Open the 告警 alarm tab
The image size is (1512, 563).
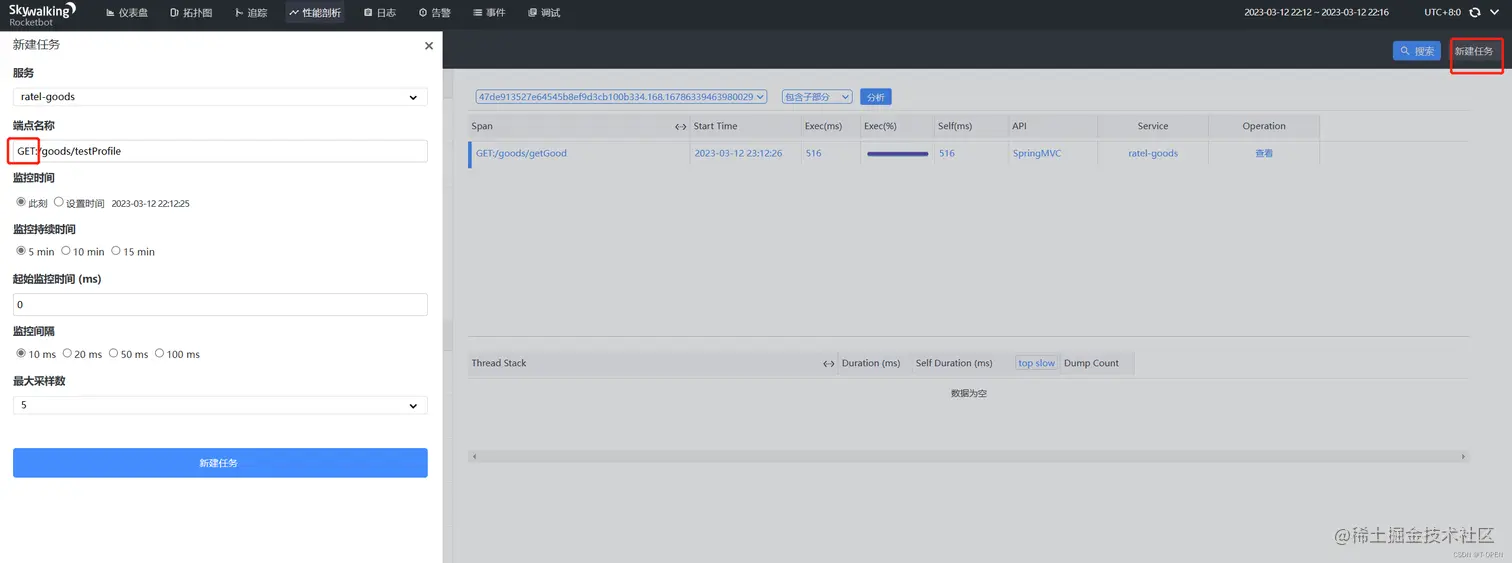point(434,13)
